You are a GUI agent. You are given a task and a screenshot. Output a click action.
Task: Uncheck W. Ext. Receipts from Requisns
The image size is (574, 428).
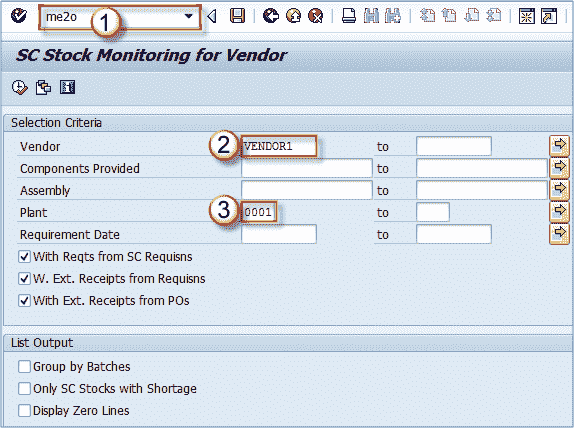point(24,279)
